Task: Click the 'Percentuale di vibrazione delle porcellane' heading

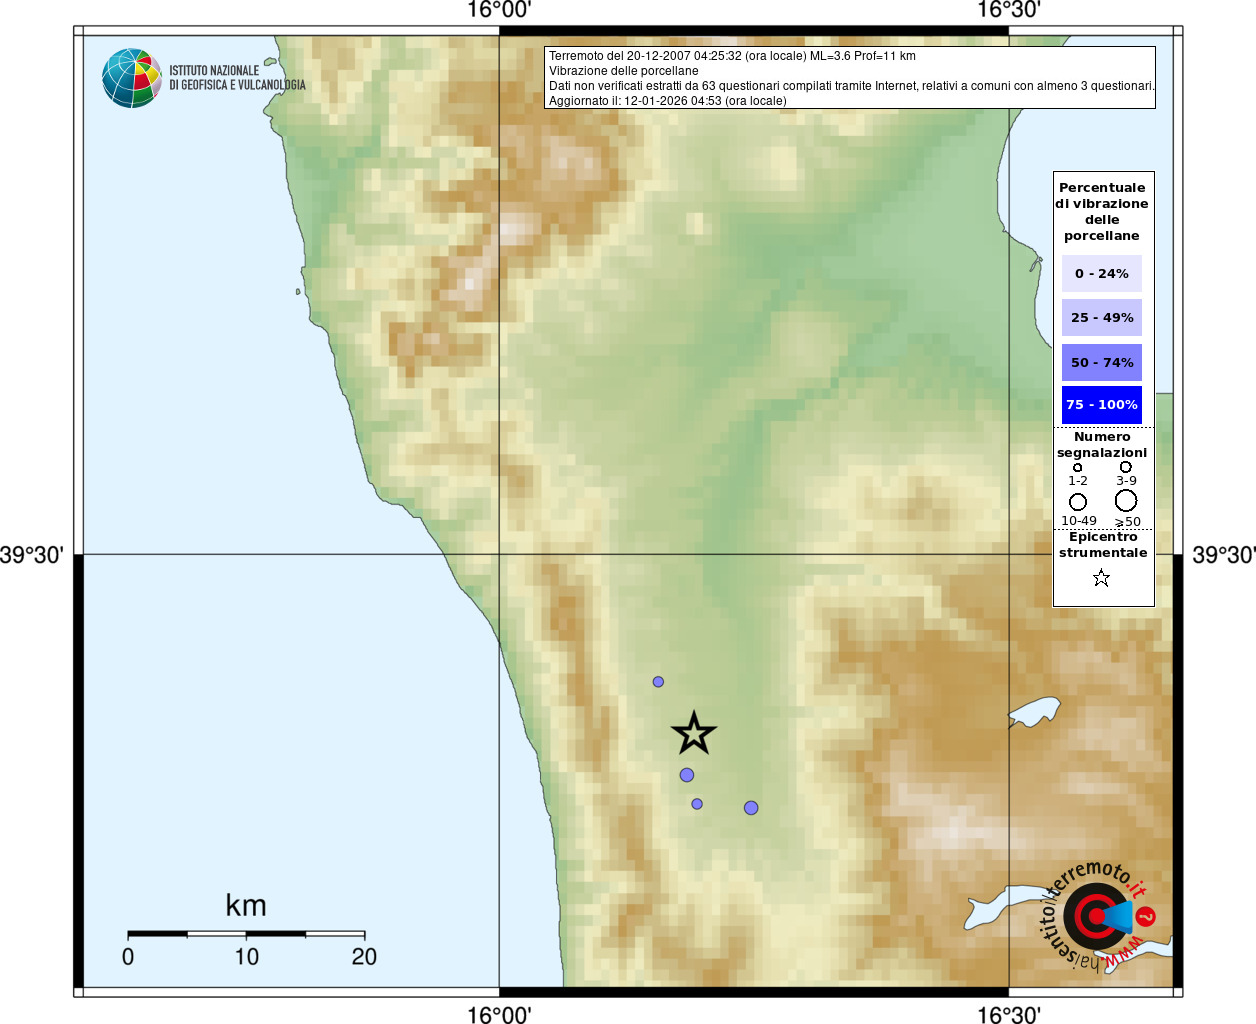Action: pos(1102,211)
